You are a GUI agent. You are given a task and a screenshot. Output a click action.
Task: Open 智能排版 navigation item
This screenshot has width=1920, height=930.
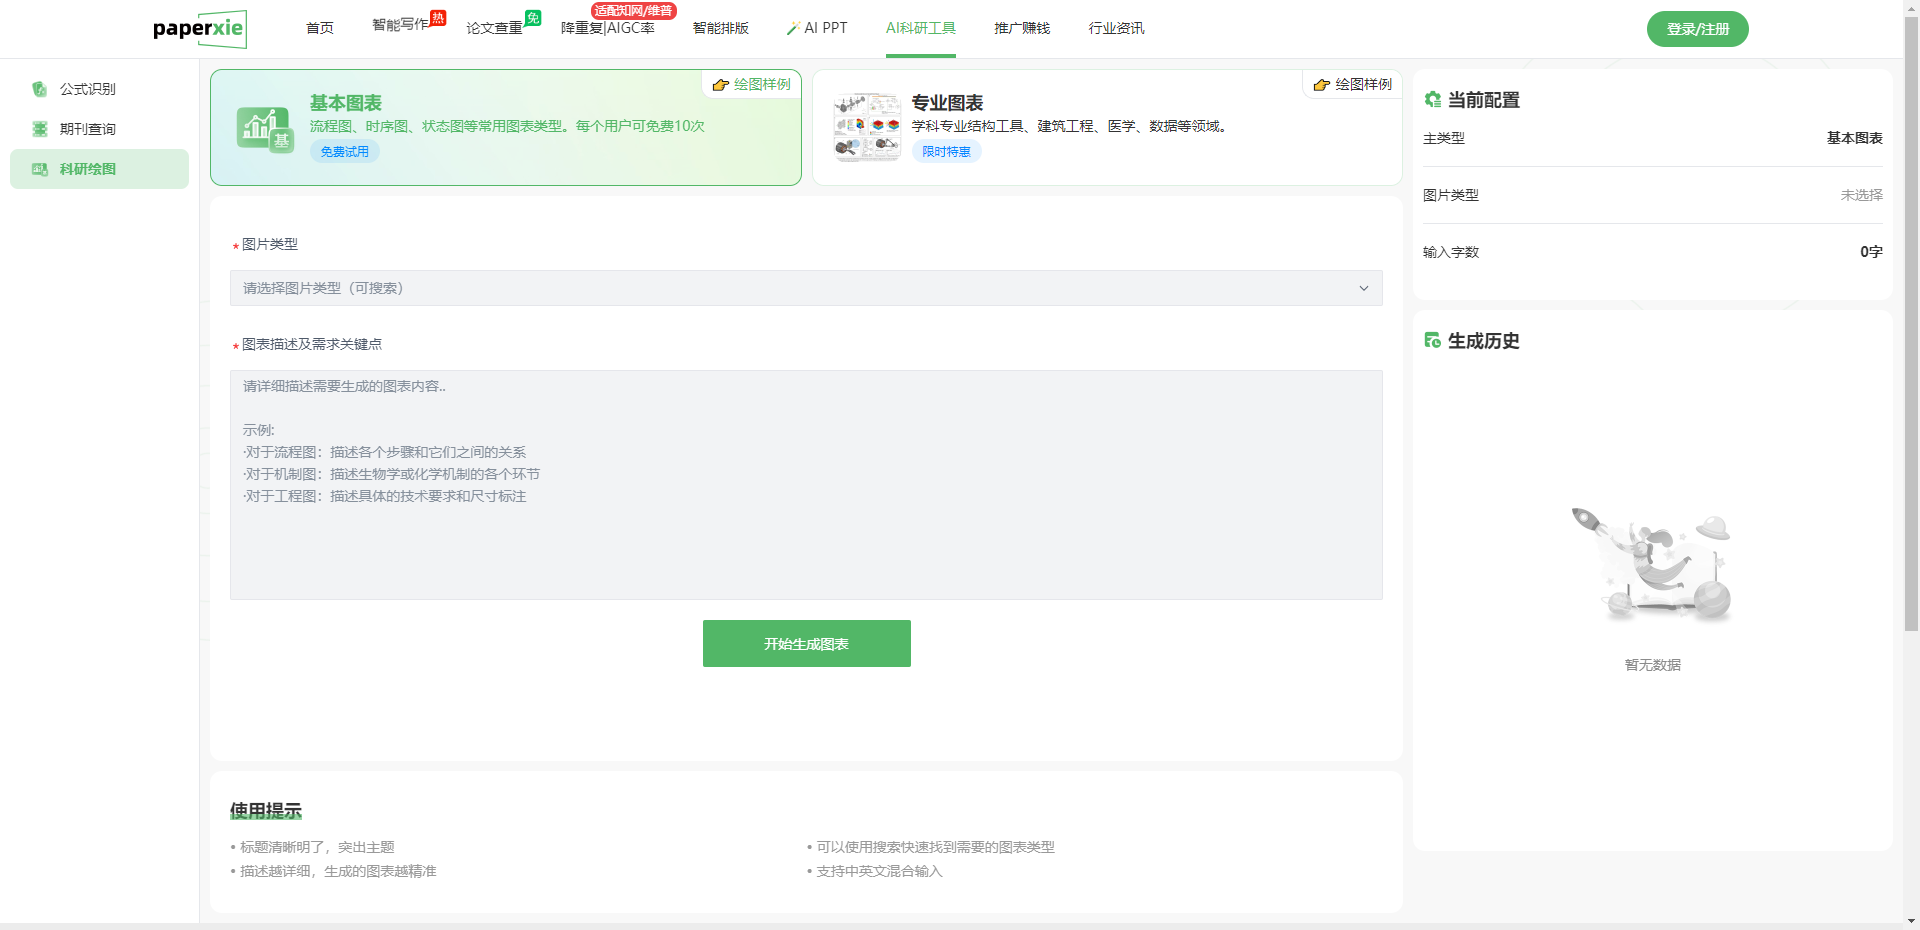pos(721,28)
